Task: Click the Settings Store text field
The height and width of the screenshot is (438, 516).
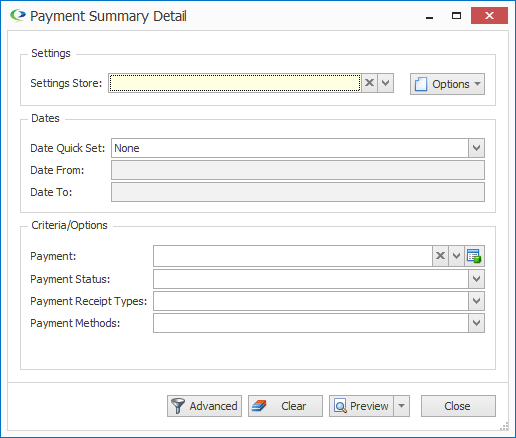Action: [x=235, y=83]
